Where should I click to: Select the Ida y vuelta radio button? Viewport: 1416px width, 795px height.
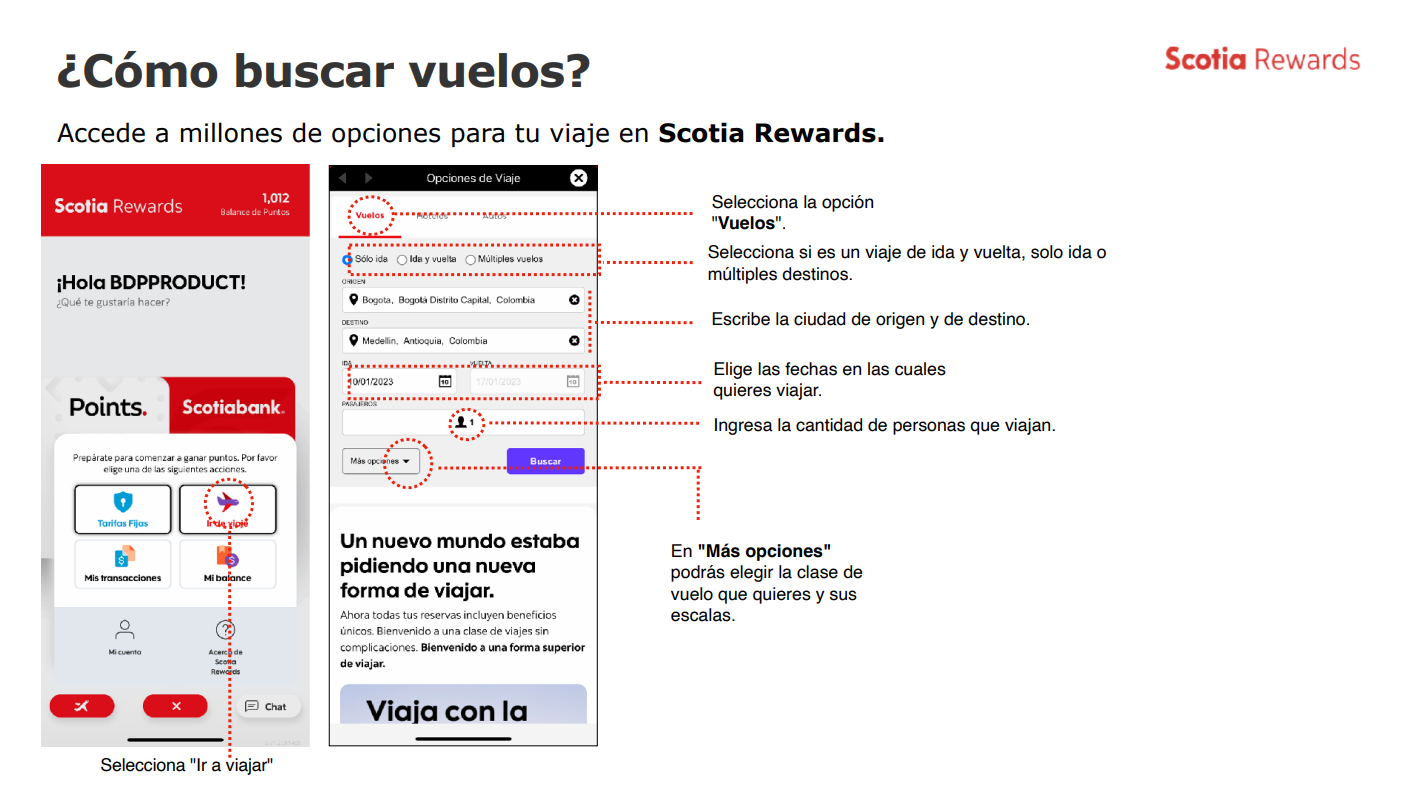(402, 259)
